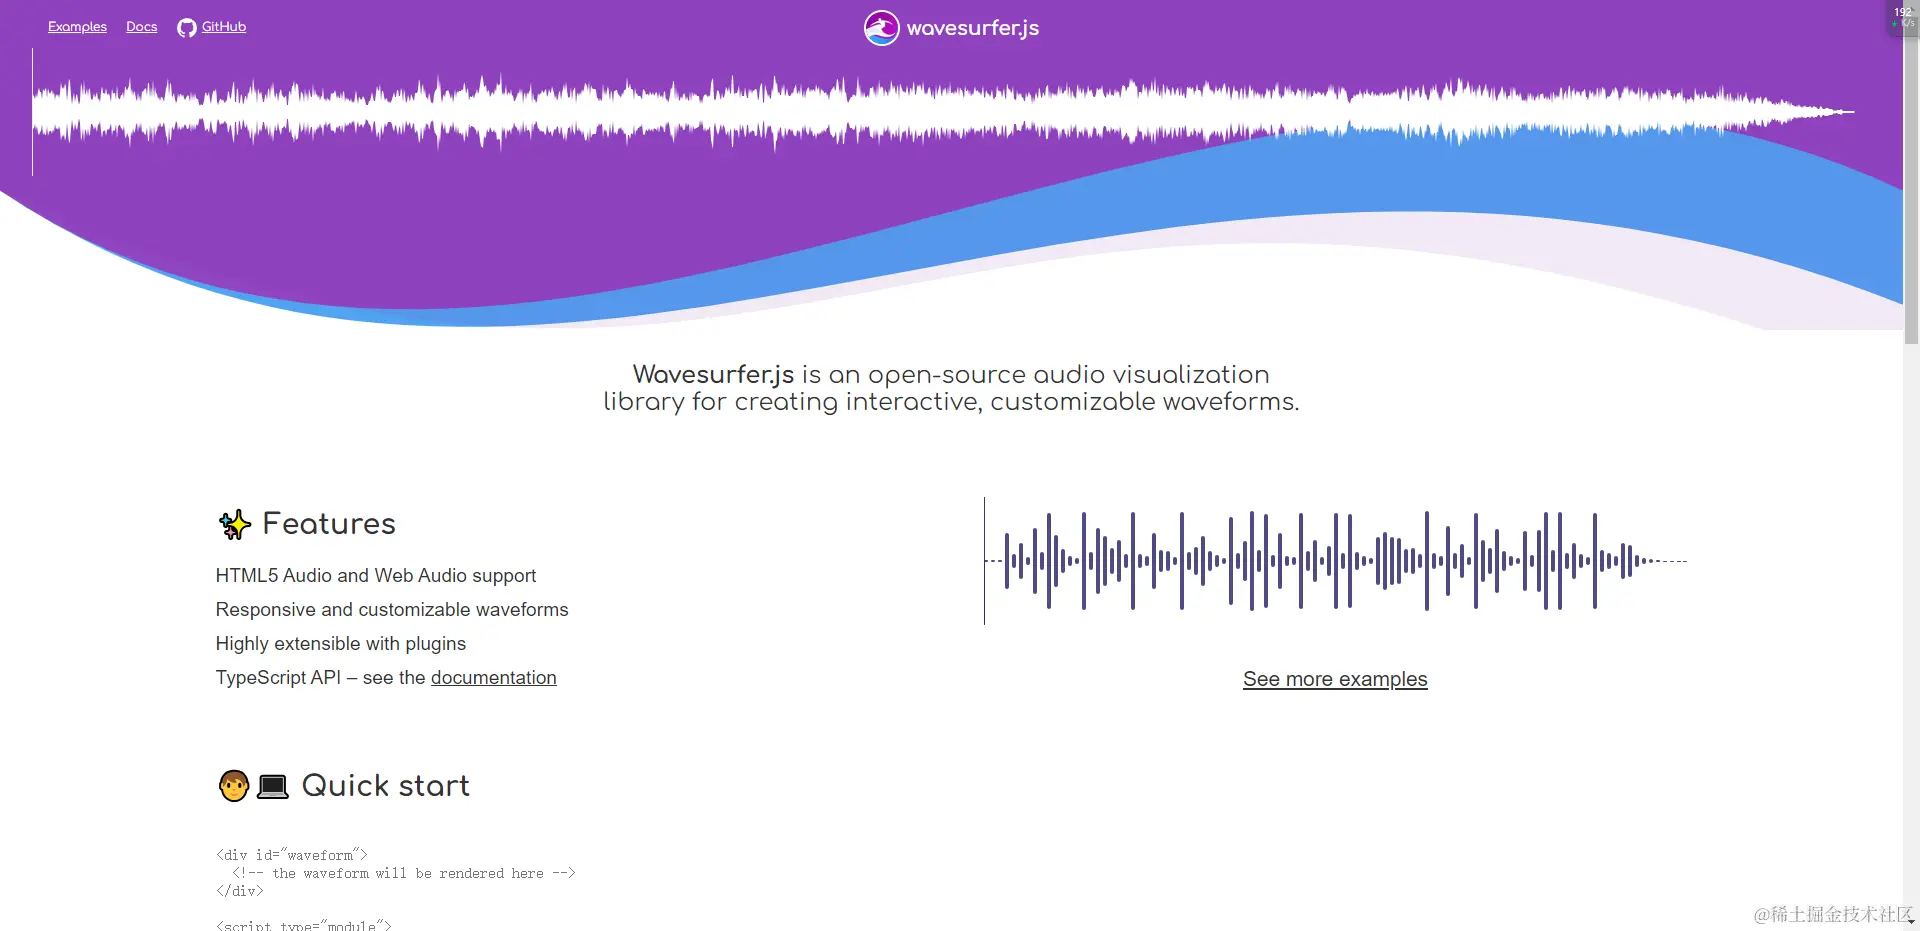Image resolution: width=1920 pixels, height=931 pixels.
Task: Open See more examples
Action: [1335, 679]
